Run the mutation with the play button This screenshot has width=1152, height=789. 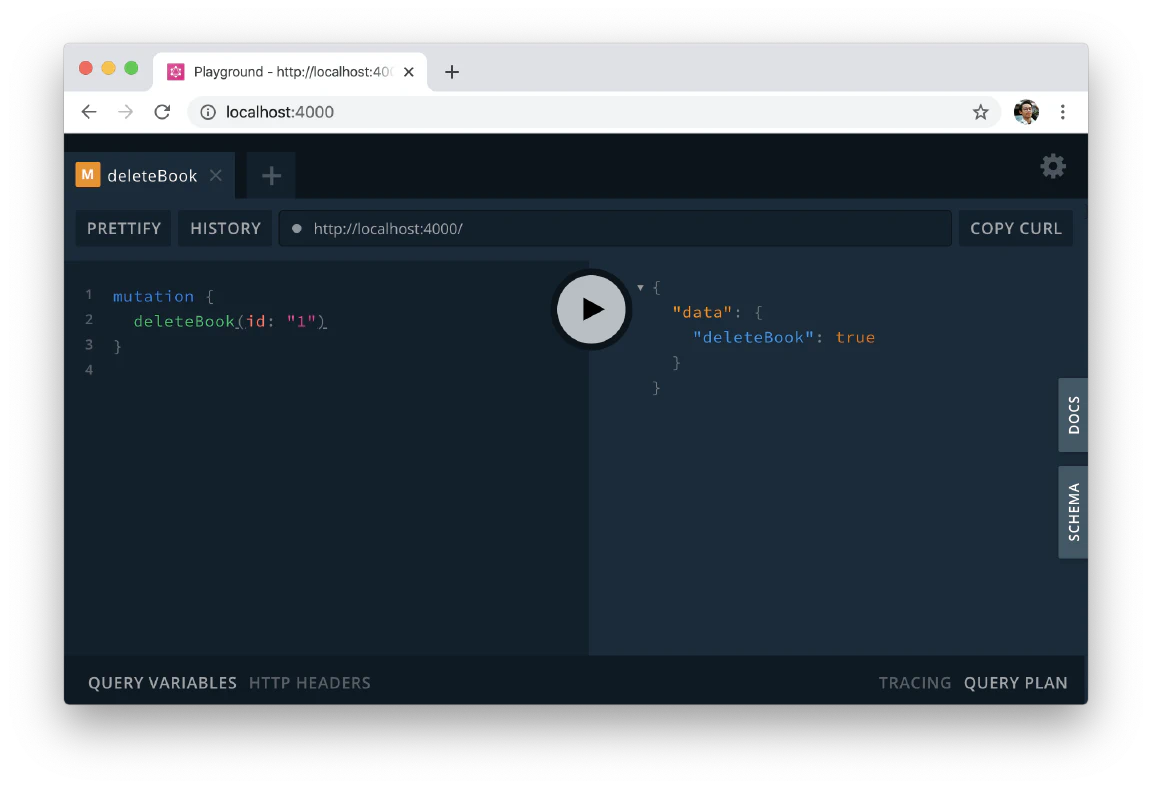(591, 309)
